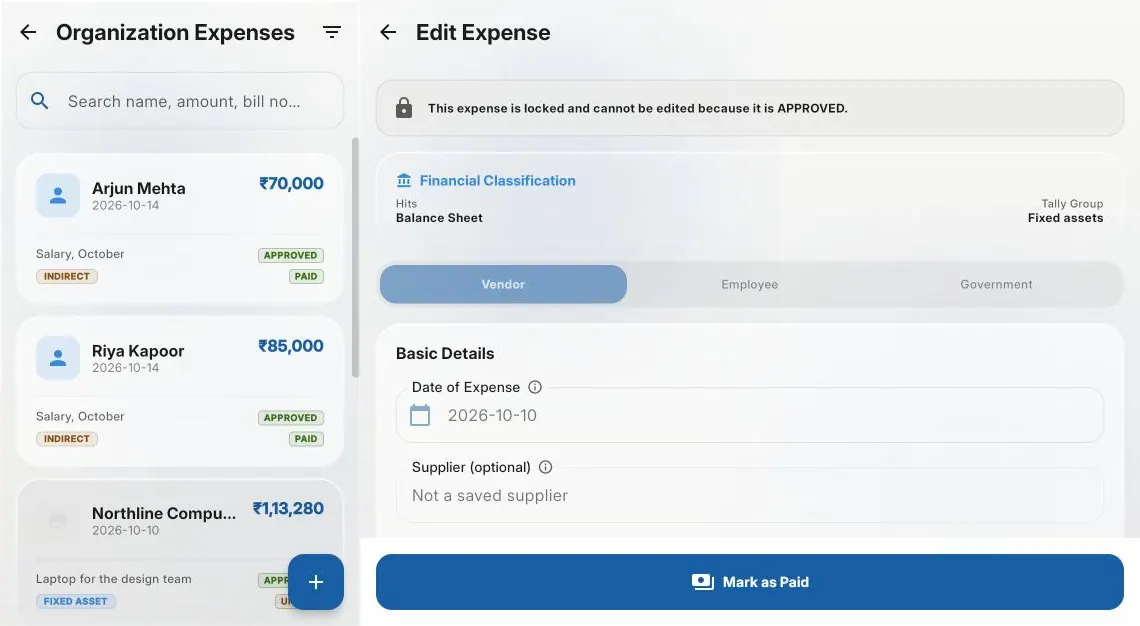
Task: Click PAID badge on Riya Kapoor card
Action: (305, 439)
